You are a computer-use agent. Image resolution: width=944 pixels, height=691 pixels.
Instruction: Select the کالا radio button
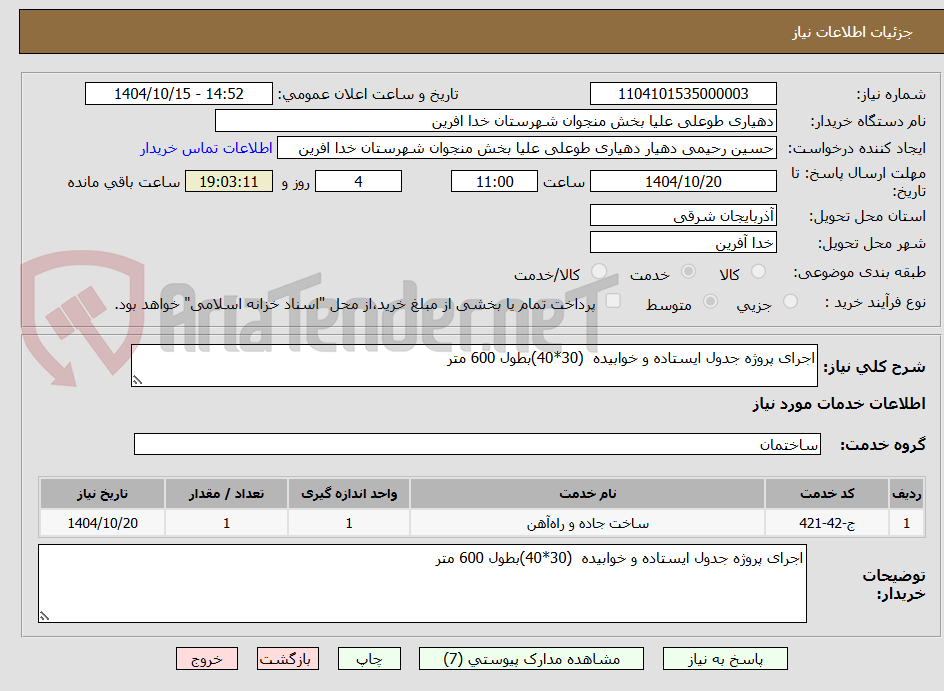759,271
